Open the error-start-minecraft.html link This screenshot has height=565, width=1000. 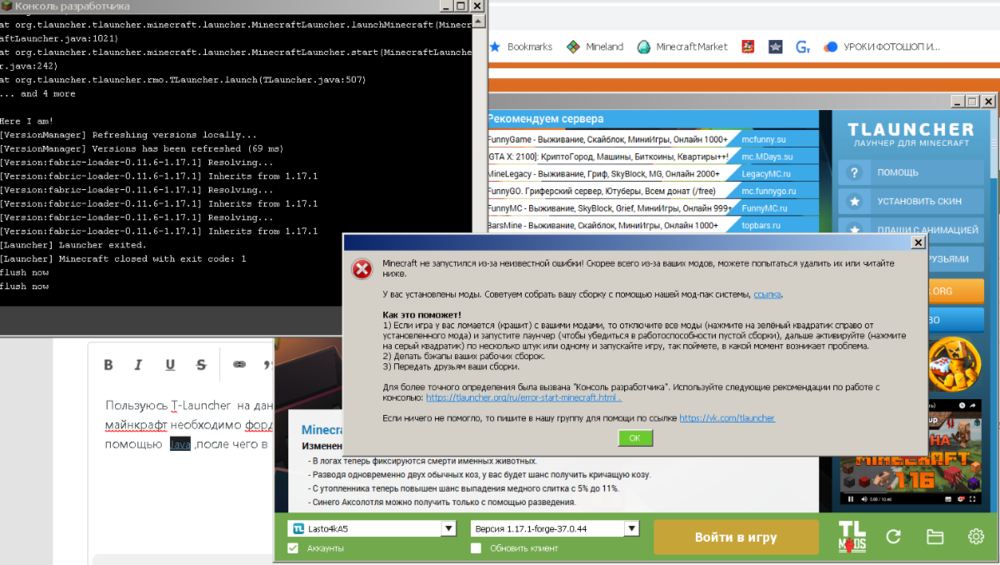click(524, 397)
